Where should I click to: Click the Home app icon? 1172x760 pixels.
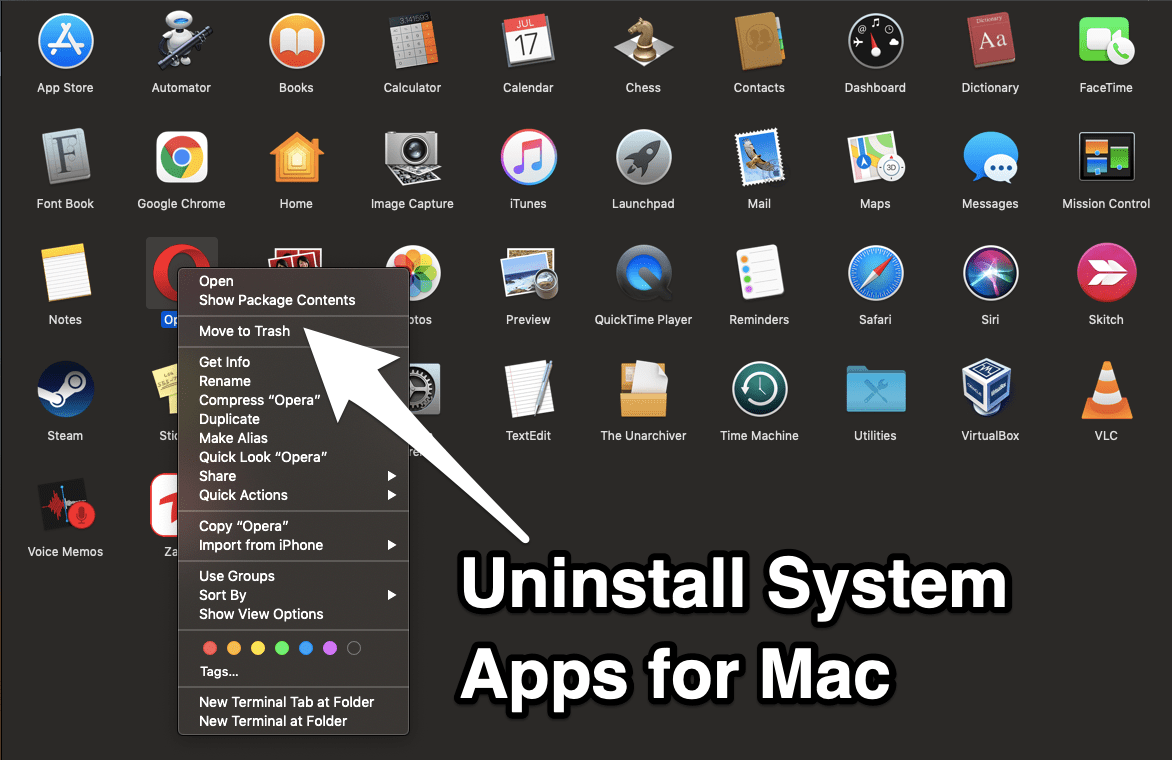coord(296,157)
